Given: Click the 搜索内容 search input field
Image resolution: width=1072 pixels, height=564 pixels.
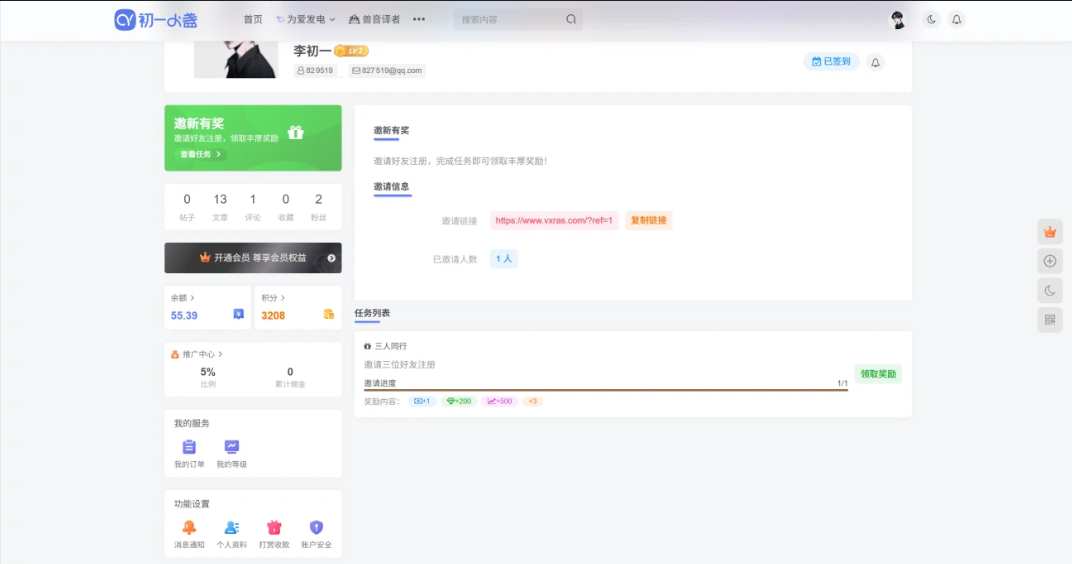Looking at the screenshot, I should [x=510, y=19].
